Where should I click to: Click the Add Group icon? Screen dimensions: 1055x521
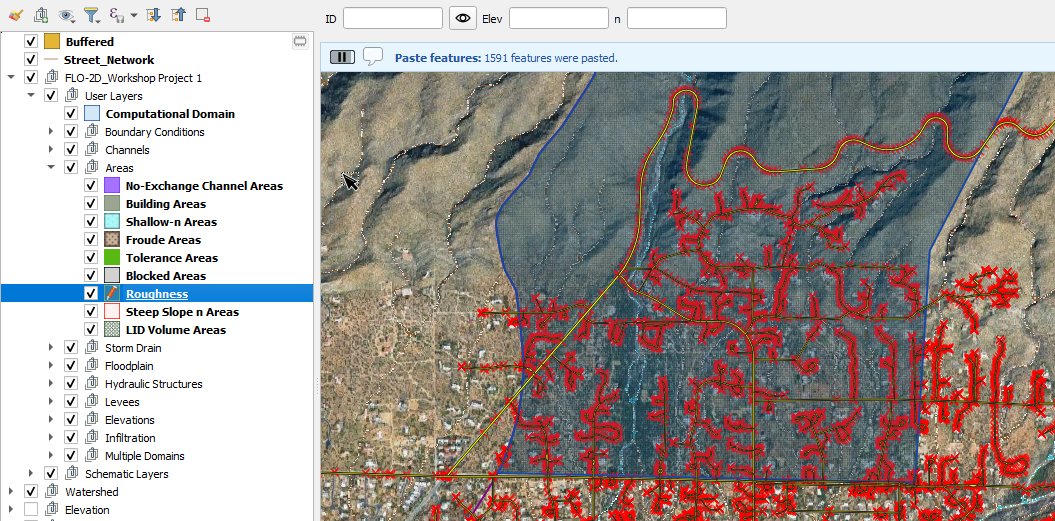pos(41,15)
